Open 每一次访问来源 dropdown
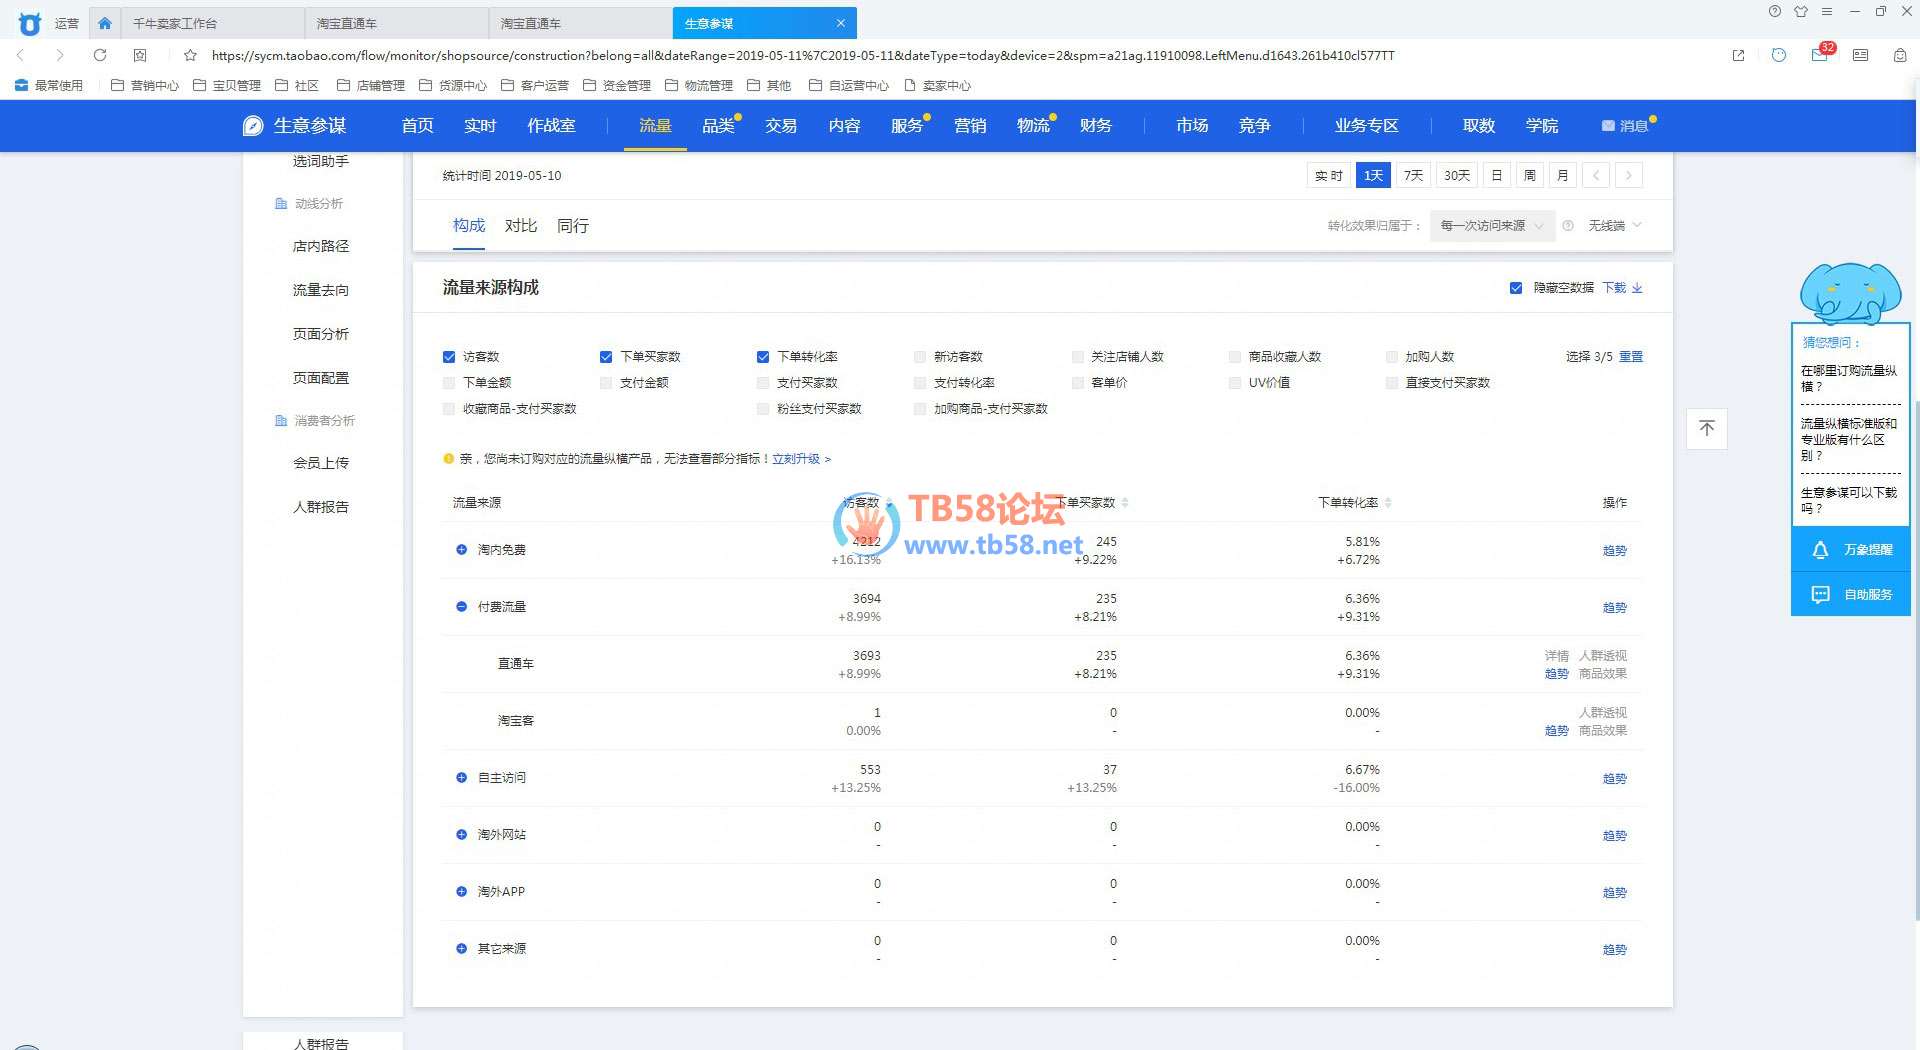The width and height of the screenshot is (1920, 1050). 1492,226
